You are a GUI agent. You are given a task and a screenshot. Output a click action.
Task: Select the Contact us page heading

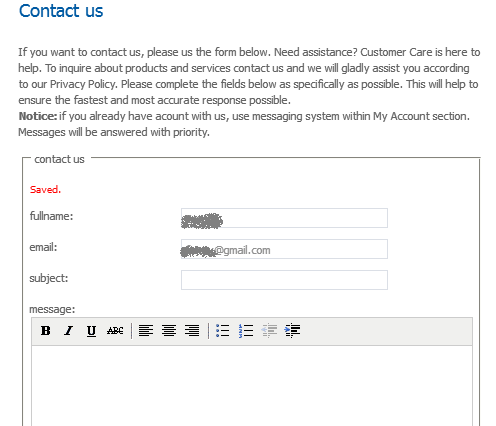click(61, 11)
